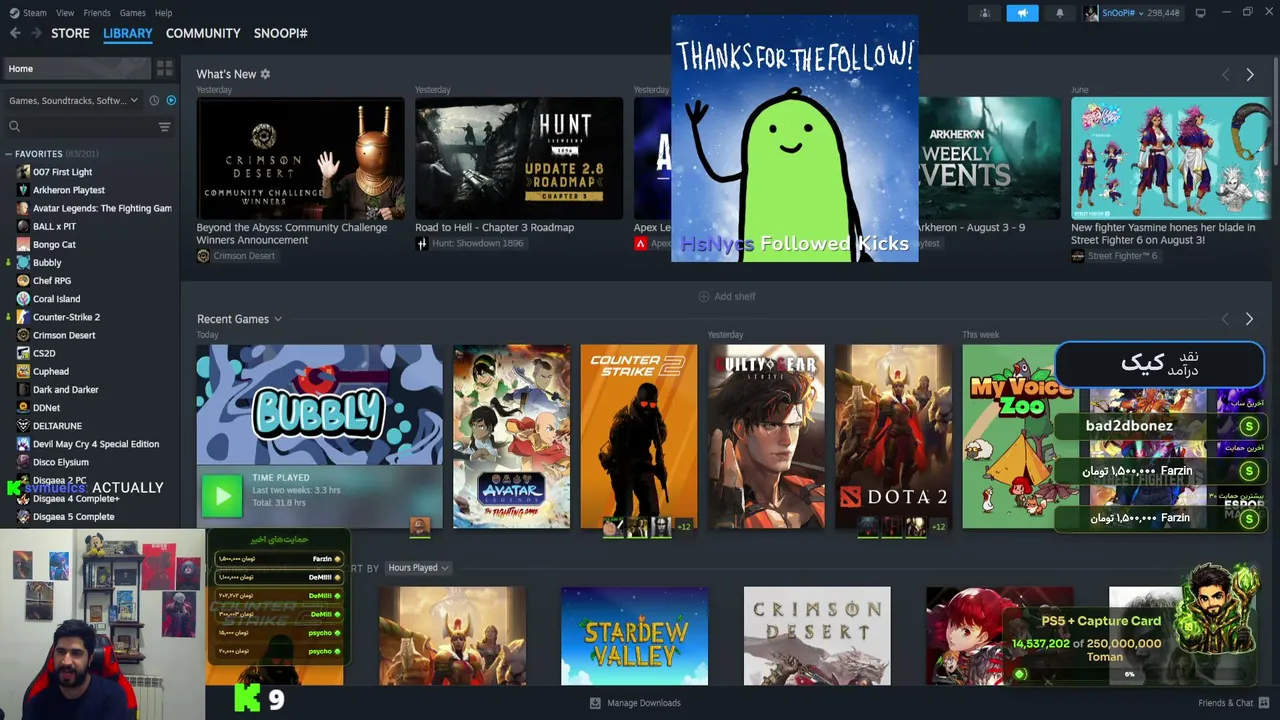Open the Counter-Strike 2 recent game cover

[x=639, y=437]
